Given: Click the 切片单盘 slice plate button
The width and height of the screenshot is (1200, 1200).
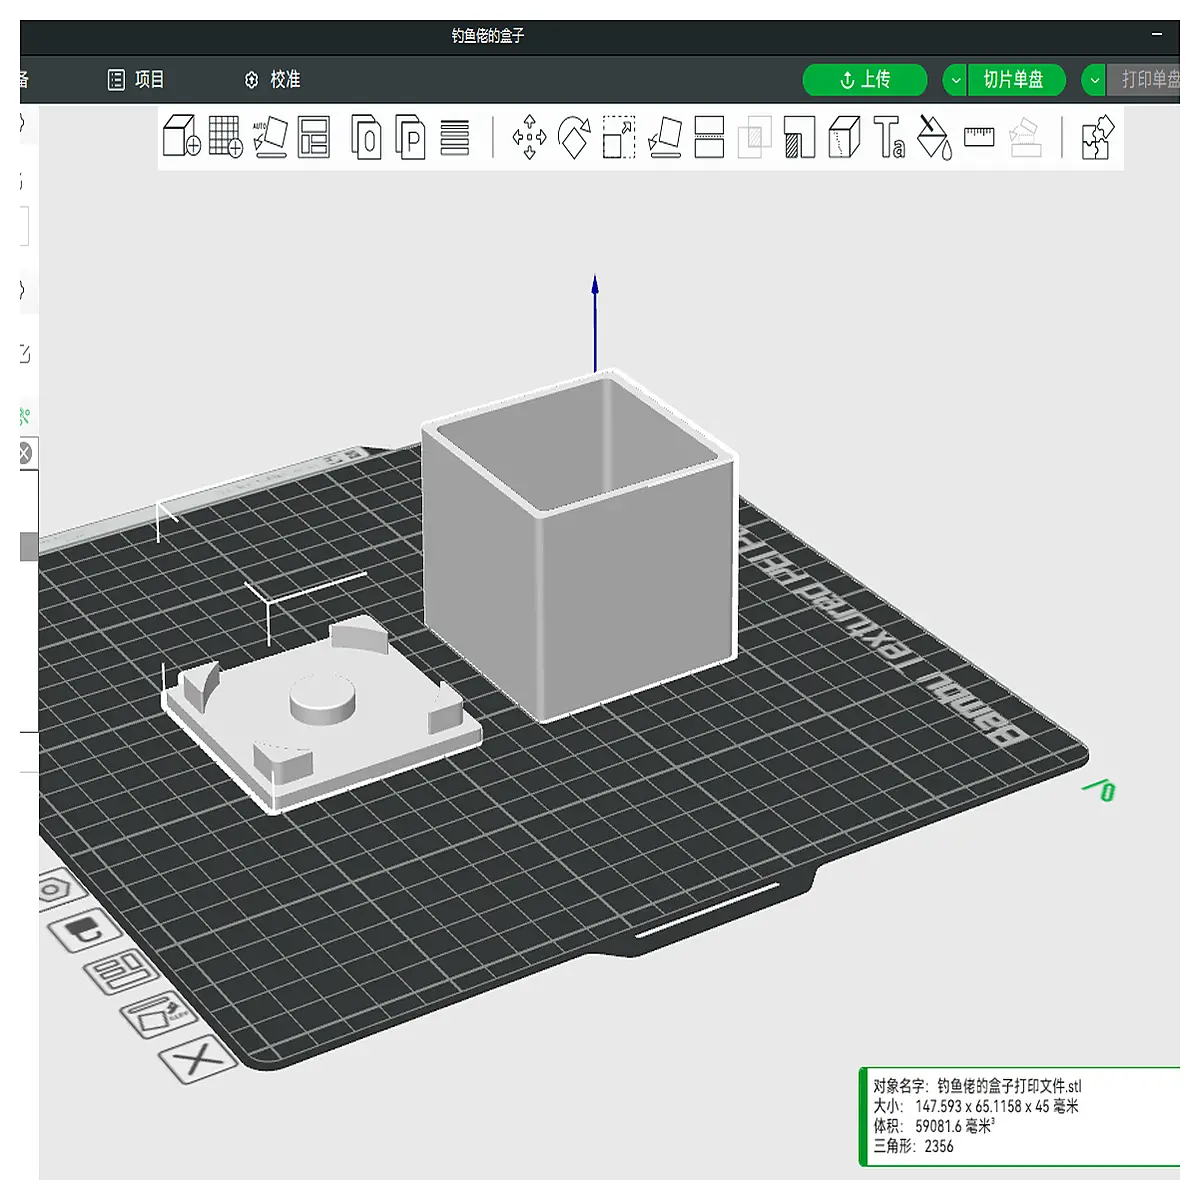Looking at the screenshot, I should pos(1014,80).
